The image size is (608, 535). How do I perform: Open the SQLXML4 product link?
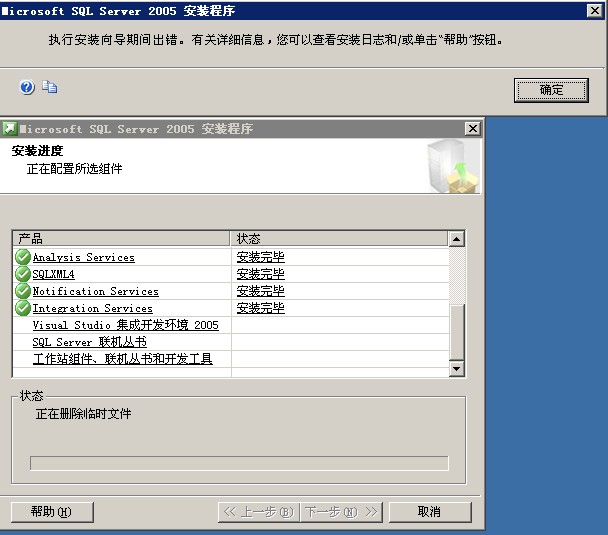pos(54,274)
